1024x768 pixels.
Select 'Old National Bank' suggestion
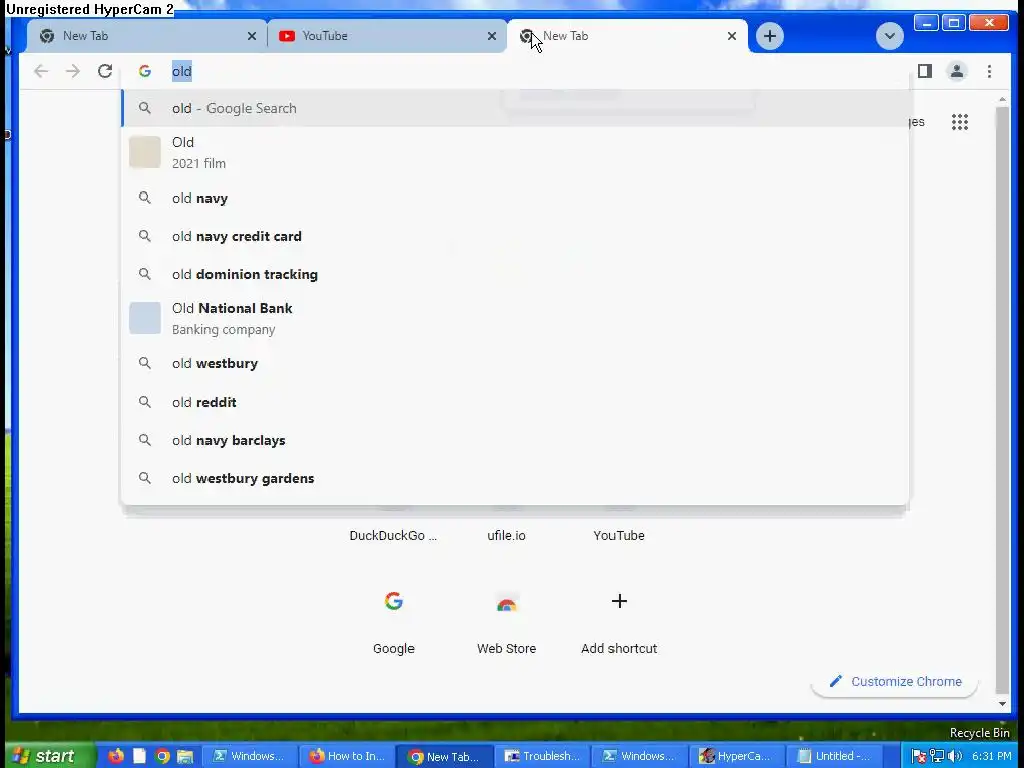pos(515,319)
